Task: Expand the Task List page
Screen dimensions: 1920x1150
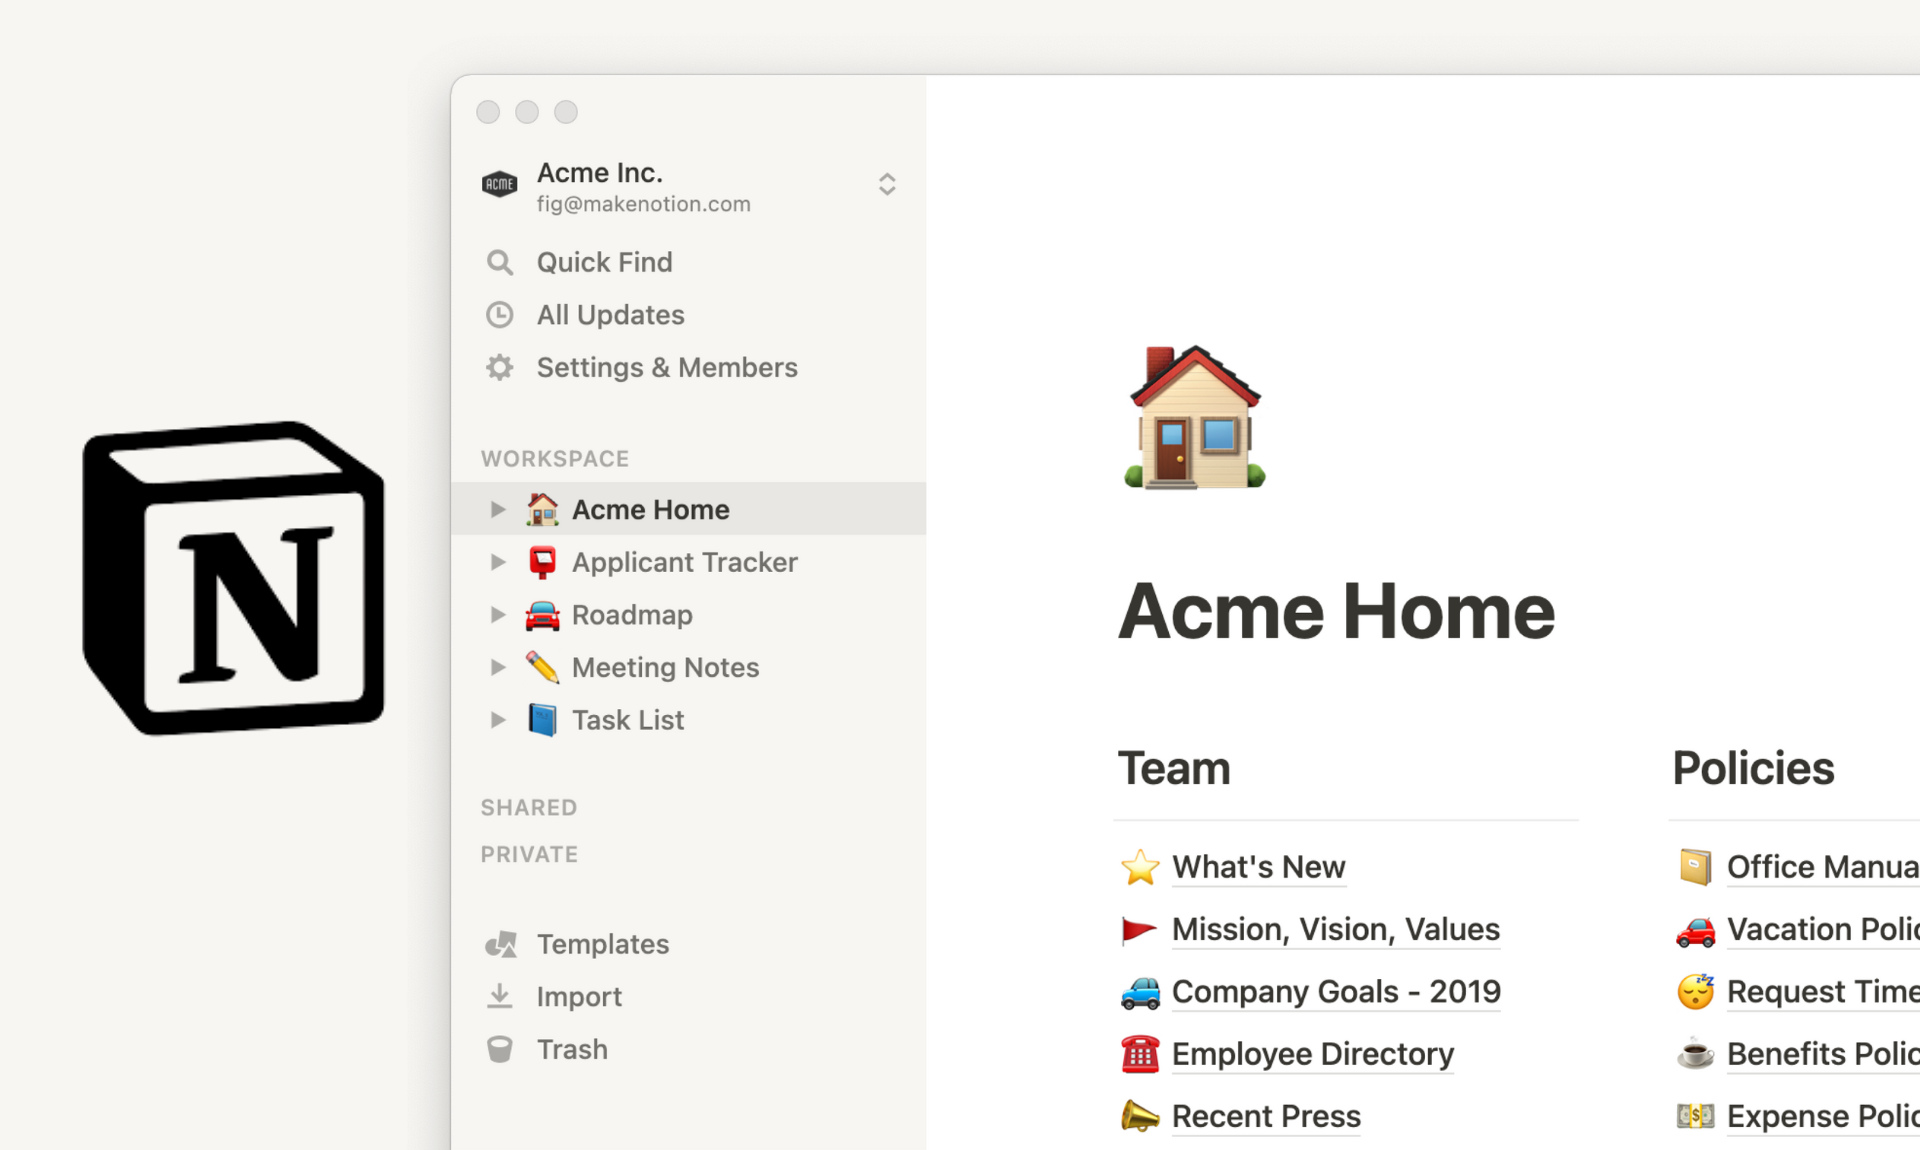Action: click(497, 720)
